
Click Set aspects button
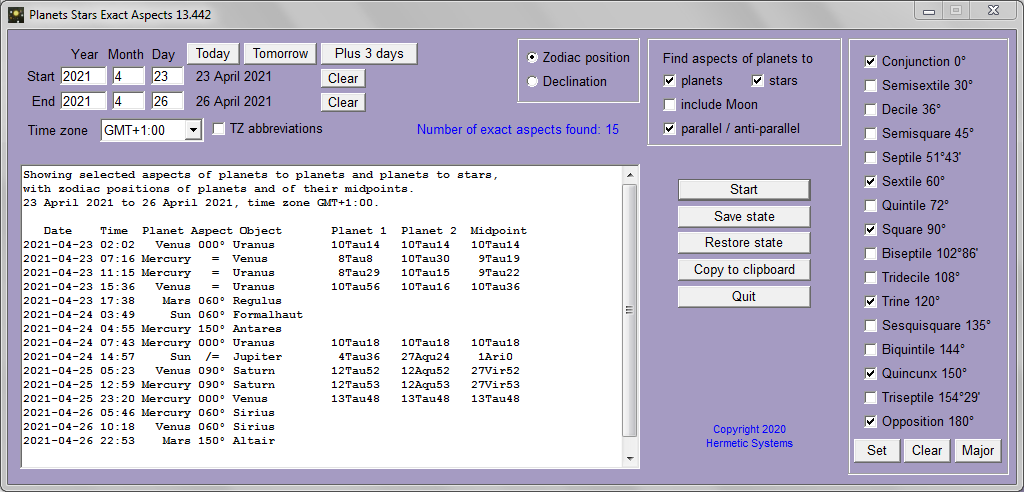click(877, 450)
